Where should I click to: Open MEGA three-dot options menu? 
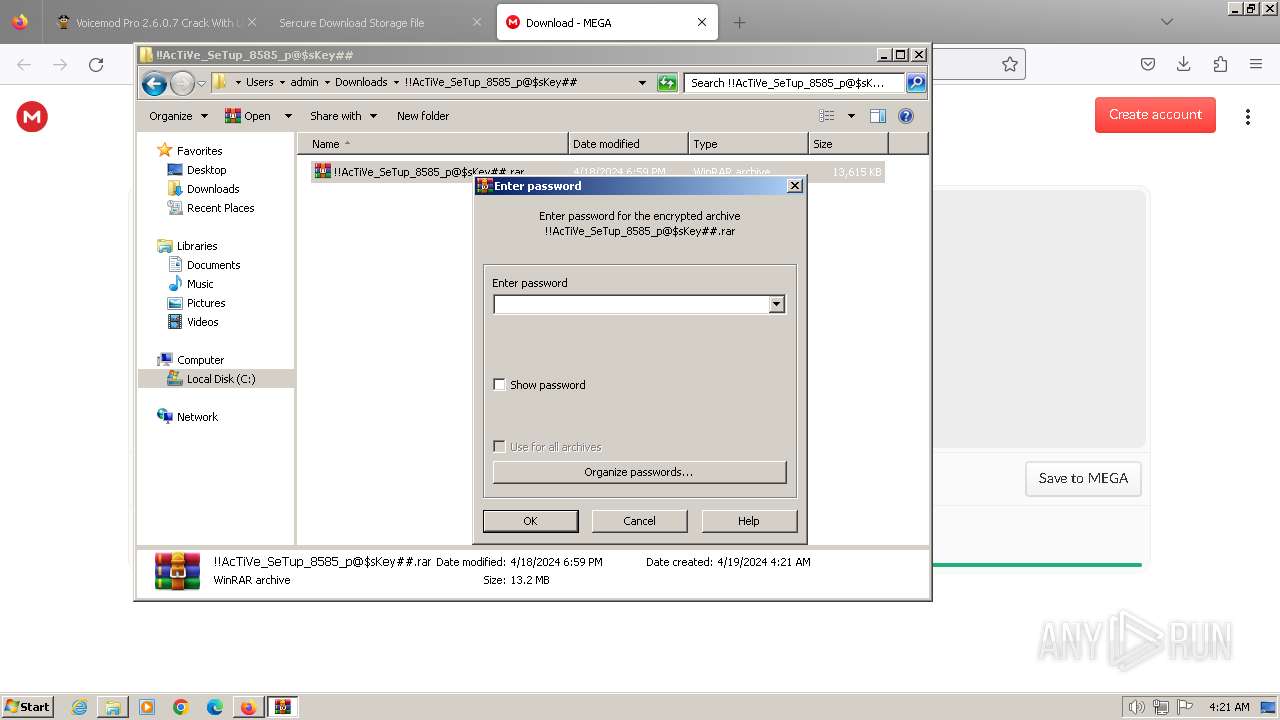[1247, 117]
